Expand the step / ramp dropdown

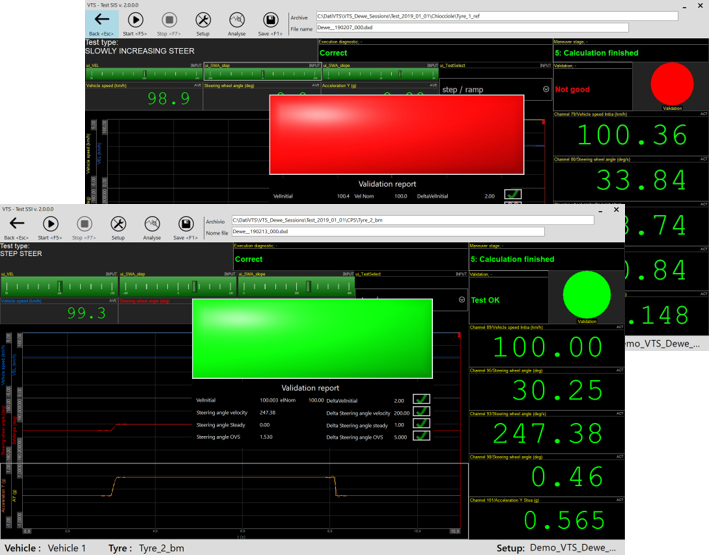pyautogui.click(x=546, y=89)
